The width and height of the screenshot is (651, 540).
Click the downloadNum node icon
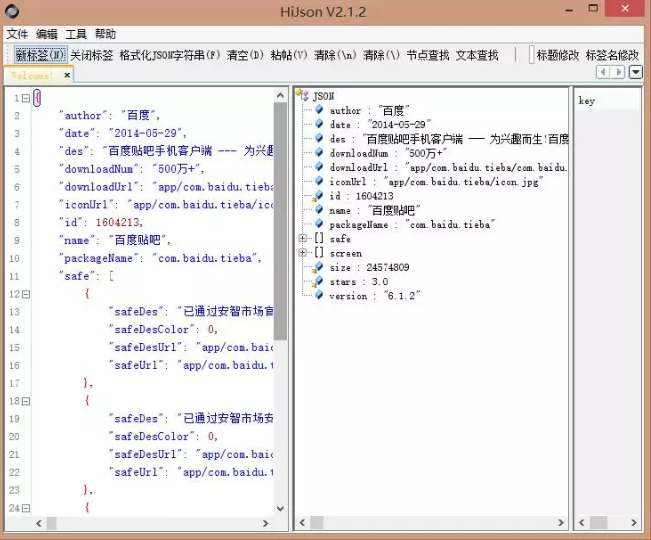[x=319, y=152]
